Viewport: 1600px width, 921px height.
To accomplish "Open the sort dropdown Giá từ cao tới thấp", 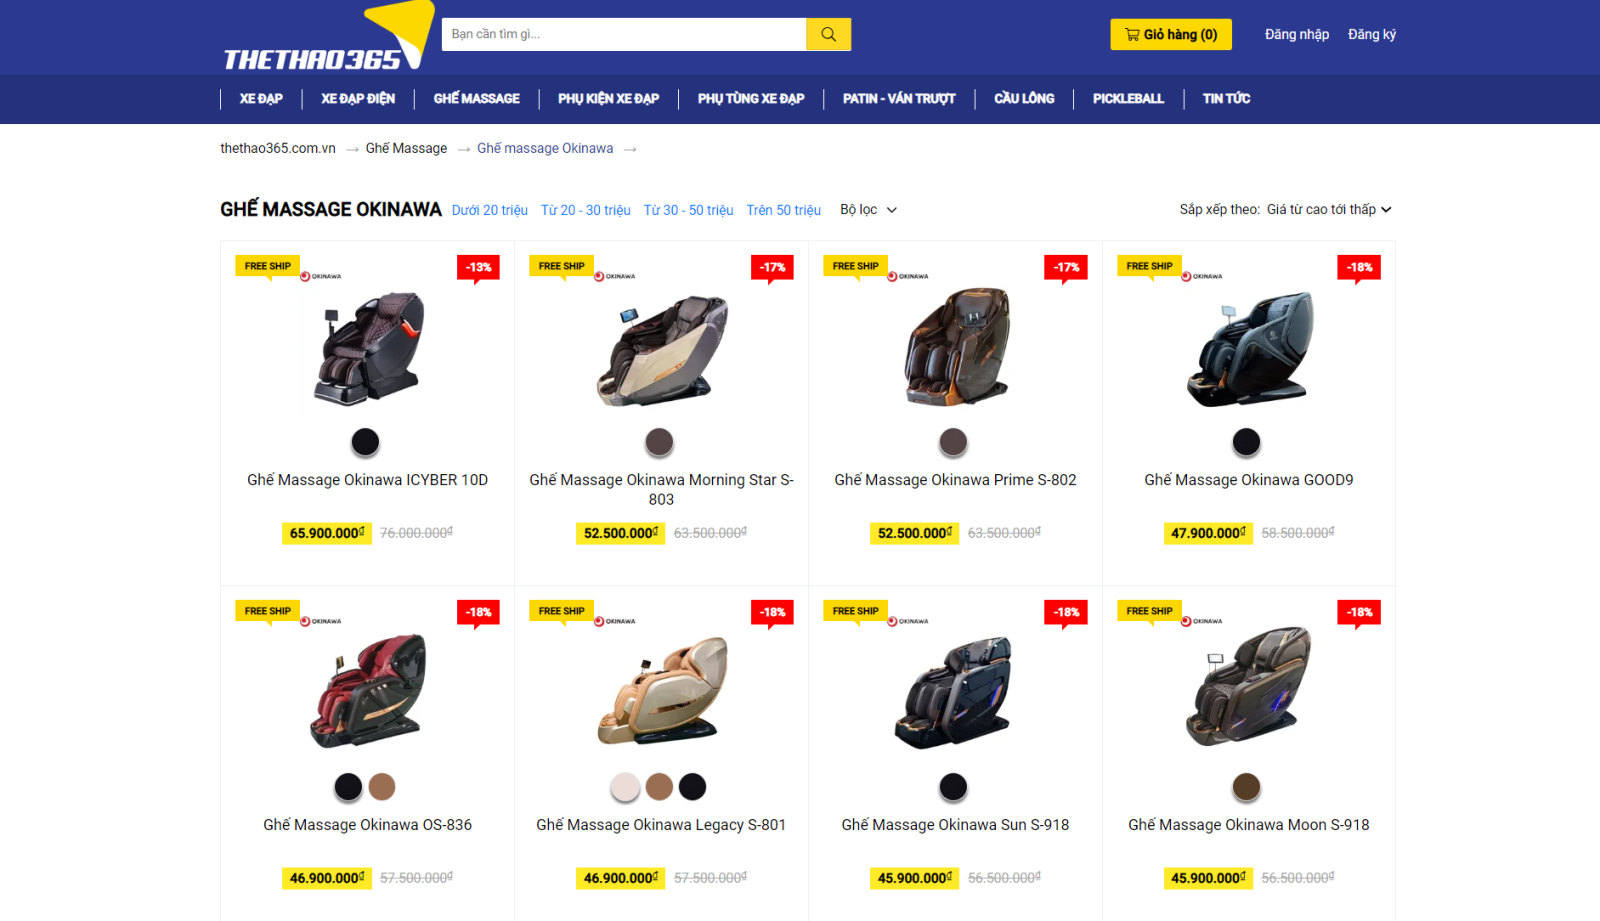I will [x=1329, y=210].
